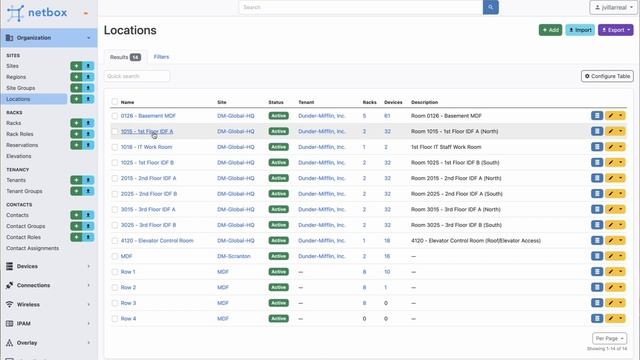Image resolution: width=640 pixels, height=360 pixels.
Task: Select the 1025 - 1st Floor IDF B checkbox
Action: click(x=115, y=163)
